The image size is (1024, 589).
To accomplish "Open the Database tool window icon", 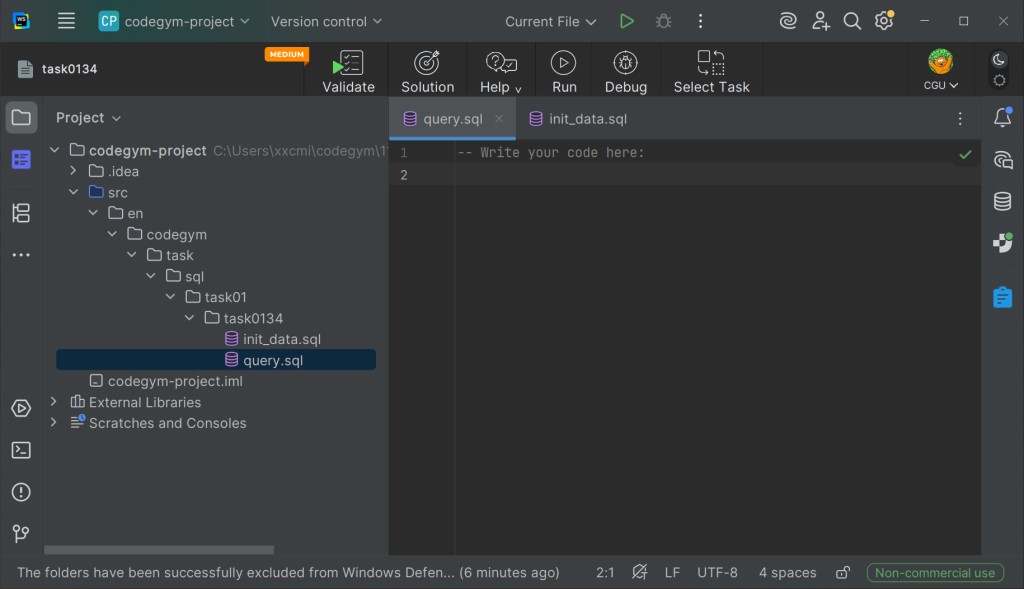I will [1002, 201].
